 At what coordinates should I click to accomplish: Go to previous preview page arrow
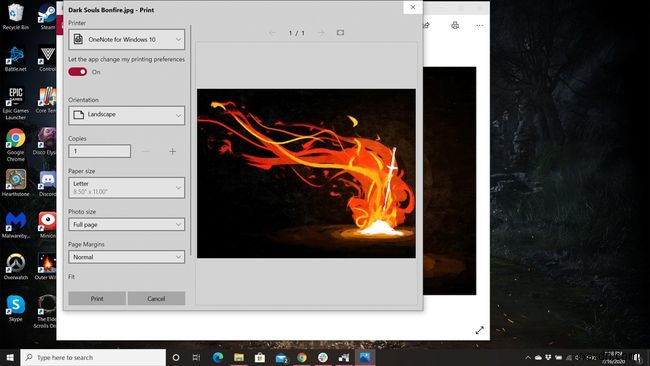pos(272,33)
